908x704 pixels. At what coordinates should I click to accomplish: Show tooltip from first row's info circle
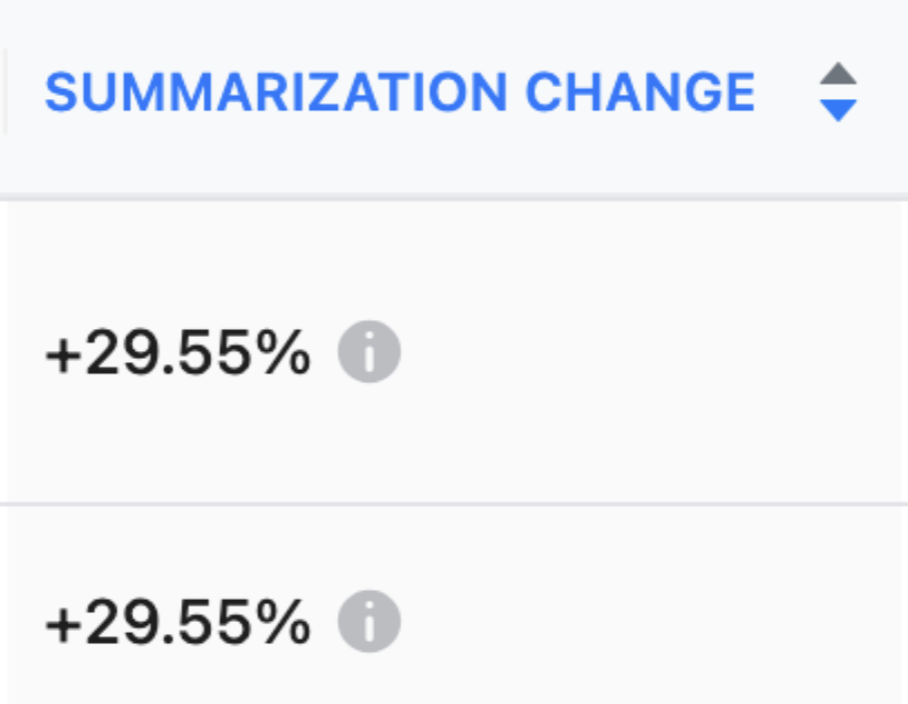click(x=369, y=351)
